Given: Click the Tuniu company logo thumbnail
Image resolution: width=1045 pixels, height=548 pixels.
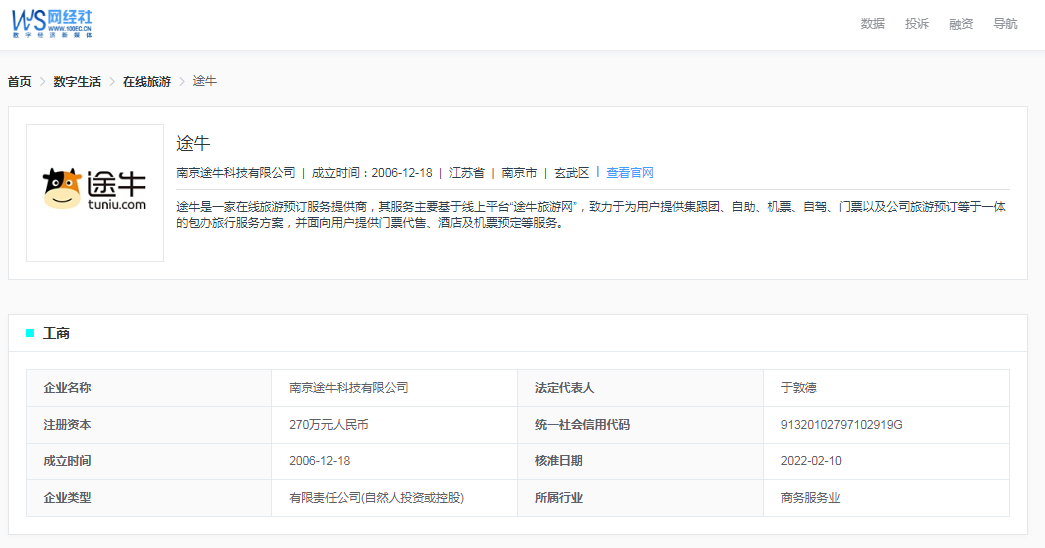Looking at the screenshot, I should 95,192.
